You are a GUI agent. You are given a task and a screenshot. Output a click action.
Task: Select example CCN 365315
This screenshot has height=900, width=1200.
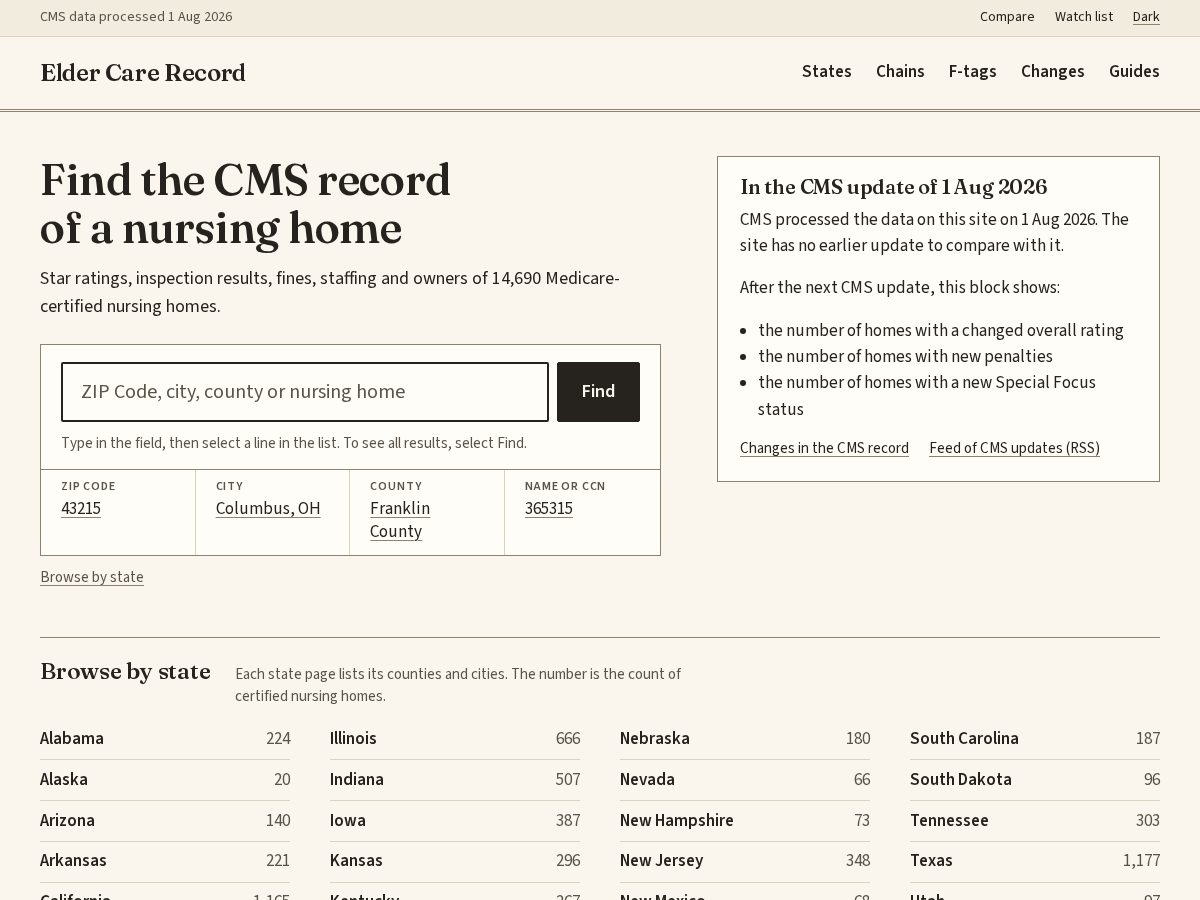click(x=549, y=508)
